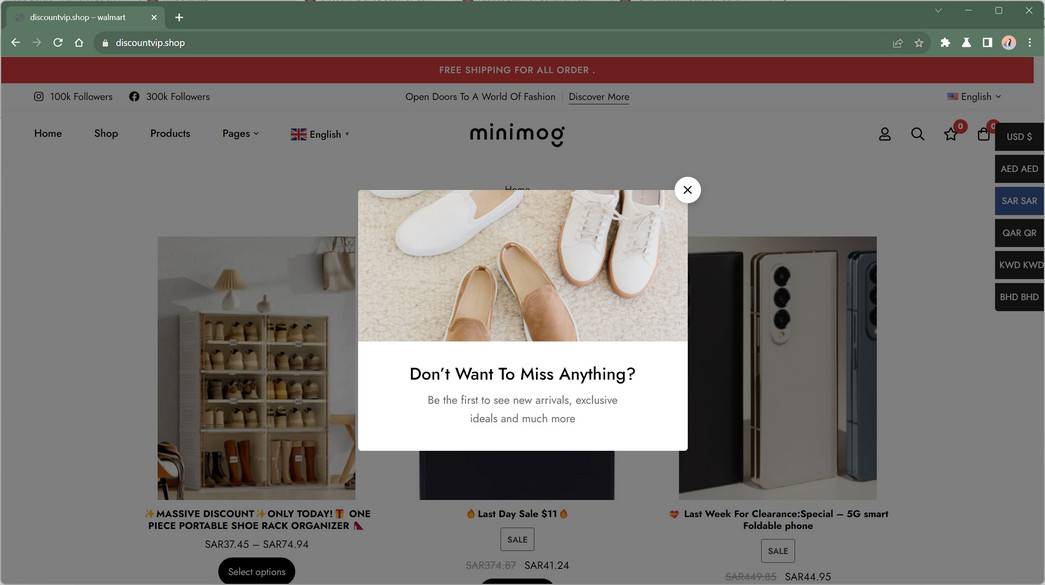Click the site padlock security icon

(x=105, y=43)
